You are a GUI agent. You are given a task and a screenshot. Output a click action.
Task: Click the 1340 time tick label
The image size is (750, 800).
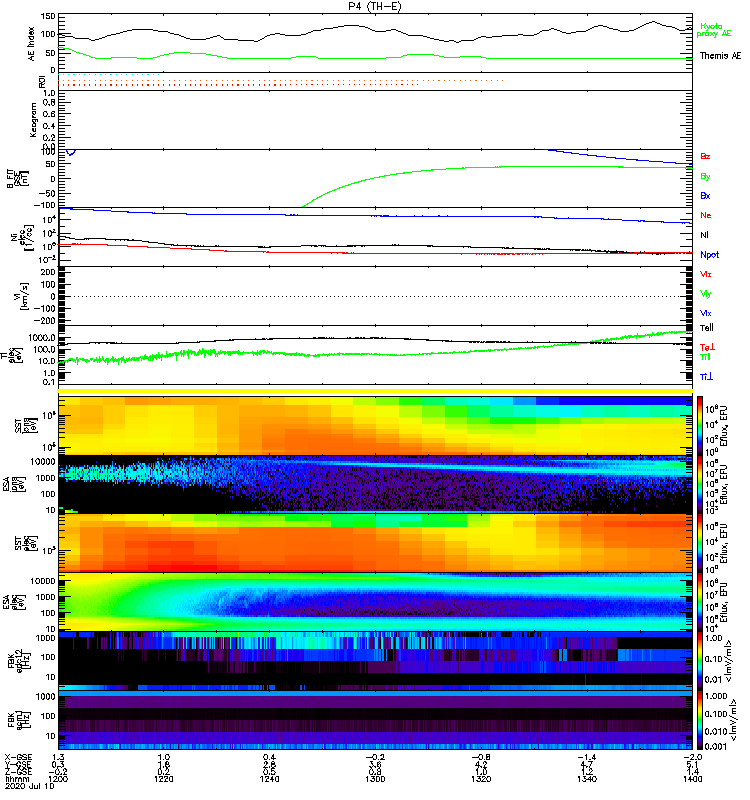coord(587,779)
